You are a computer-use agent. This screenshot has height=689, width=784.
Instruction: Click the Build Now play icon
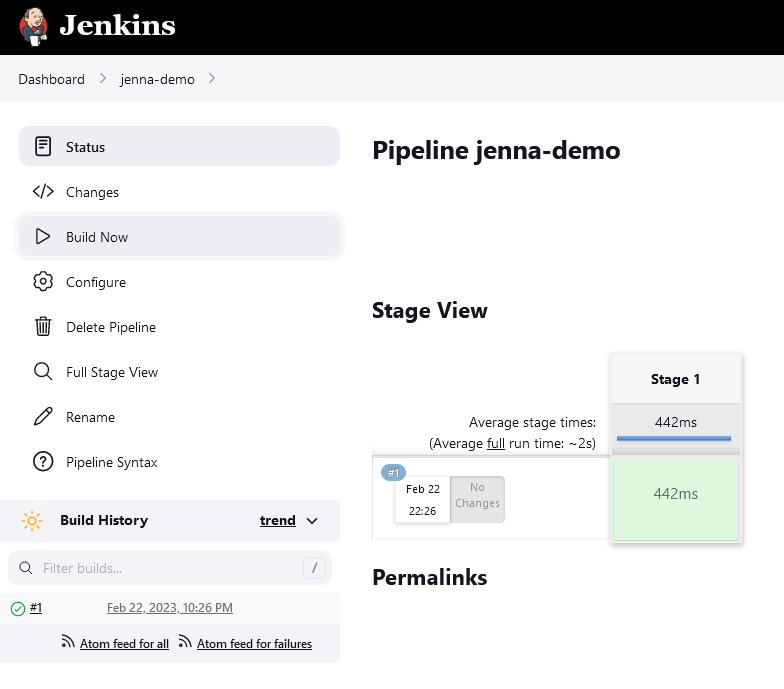pos(43,236)
